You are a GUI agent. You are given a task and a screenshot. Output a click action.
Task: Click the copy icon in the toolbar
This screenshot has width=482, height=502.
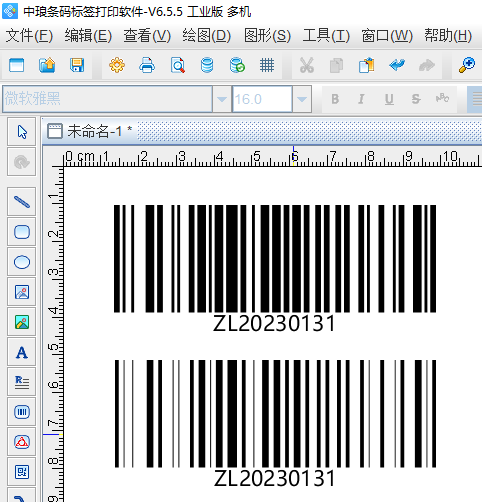pyautogui.click(x=336, y=65)
